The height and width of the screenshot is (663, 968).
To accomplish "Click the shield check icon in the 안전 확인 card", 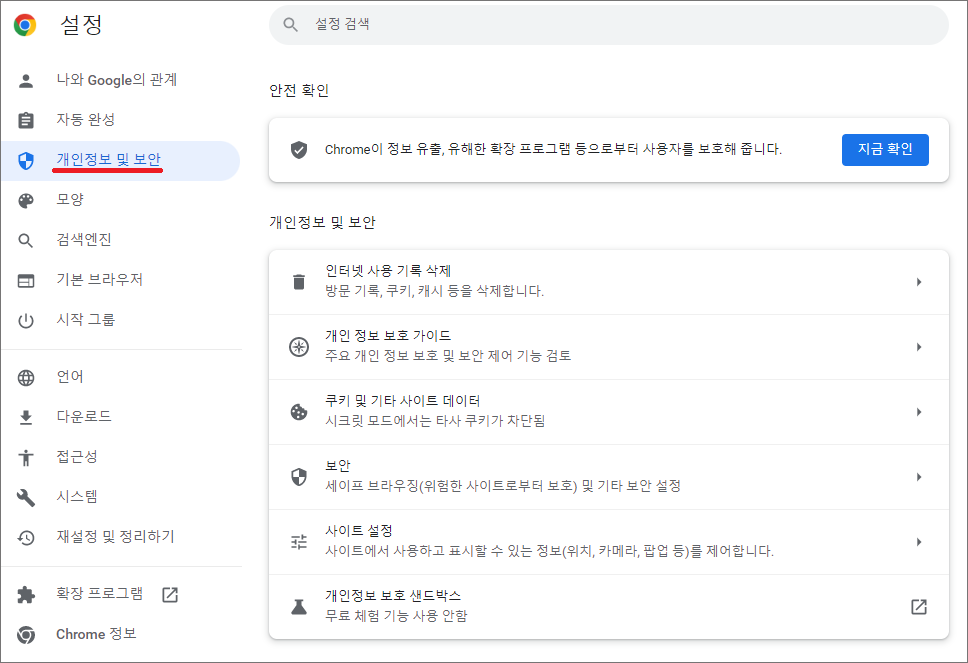I will point(299,150).
